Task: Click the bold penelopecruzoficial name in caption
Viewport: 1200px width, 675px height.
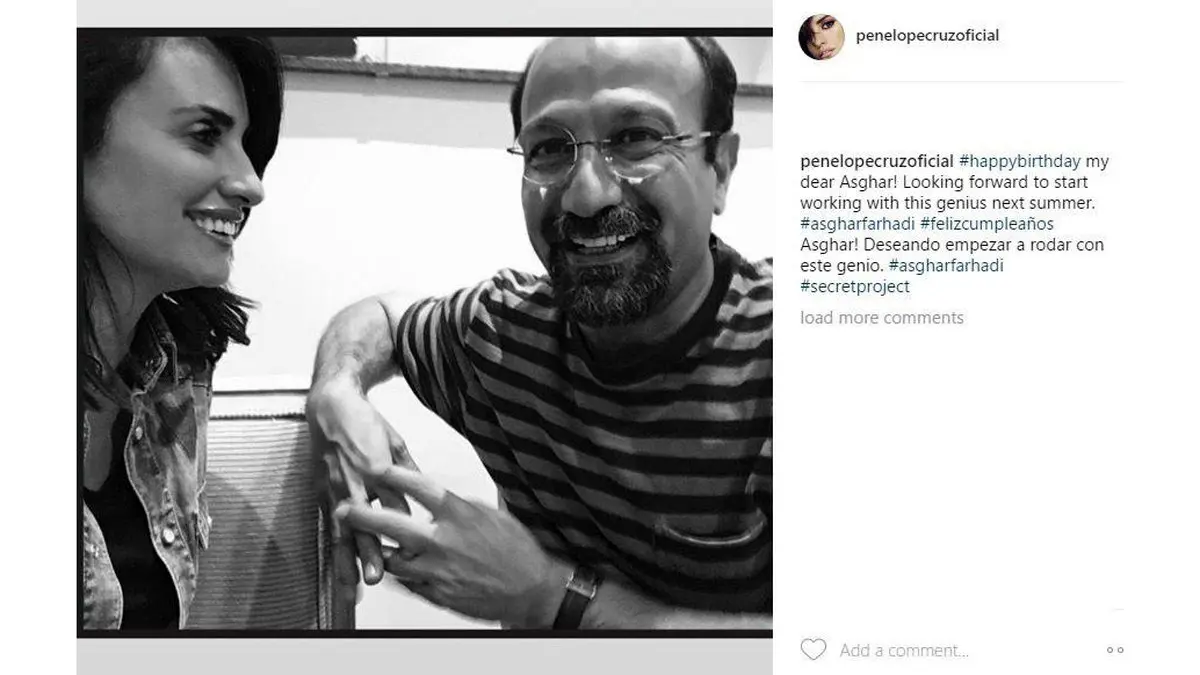Action: [877, 162]
